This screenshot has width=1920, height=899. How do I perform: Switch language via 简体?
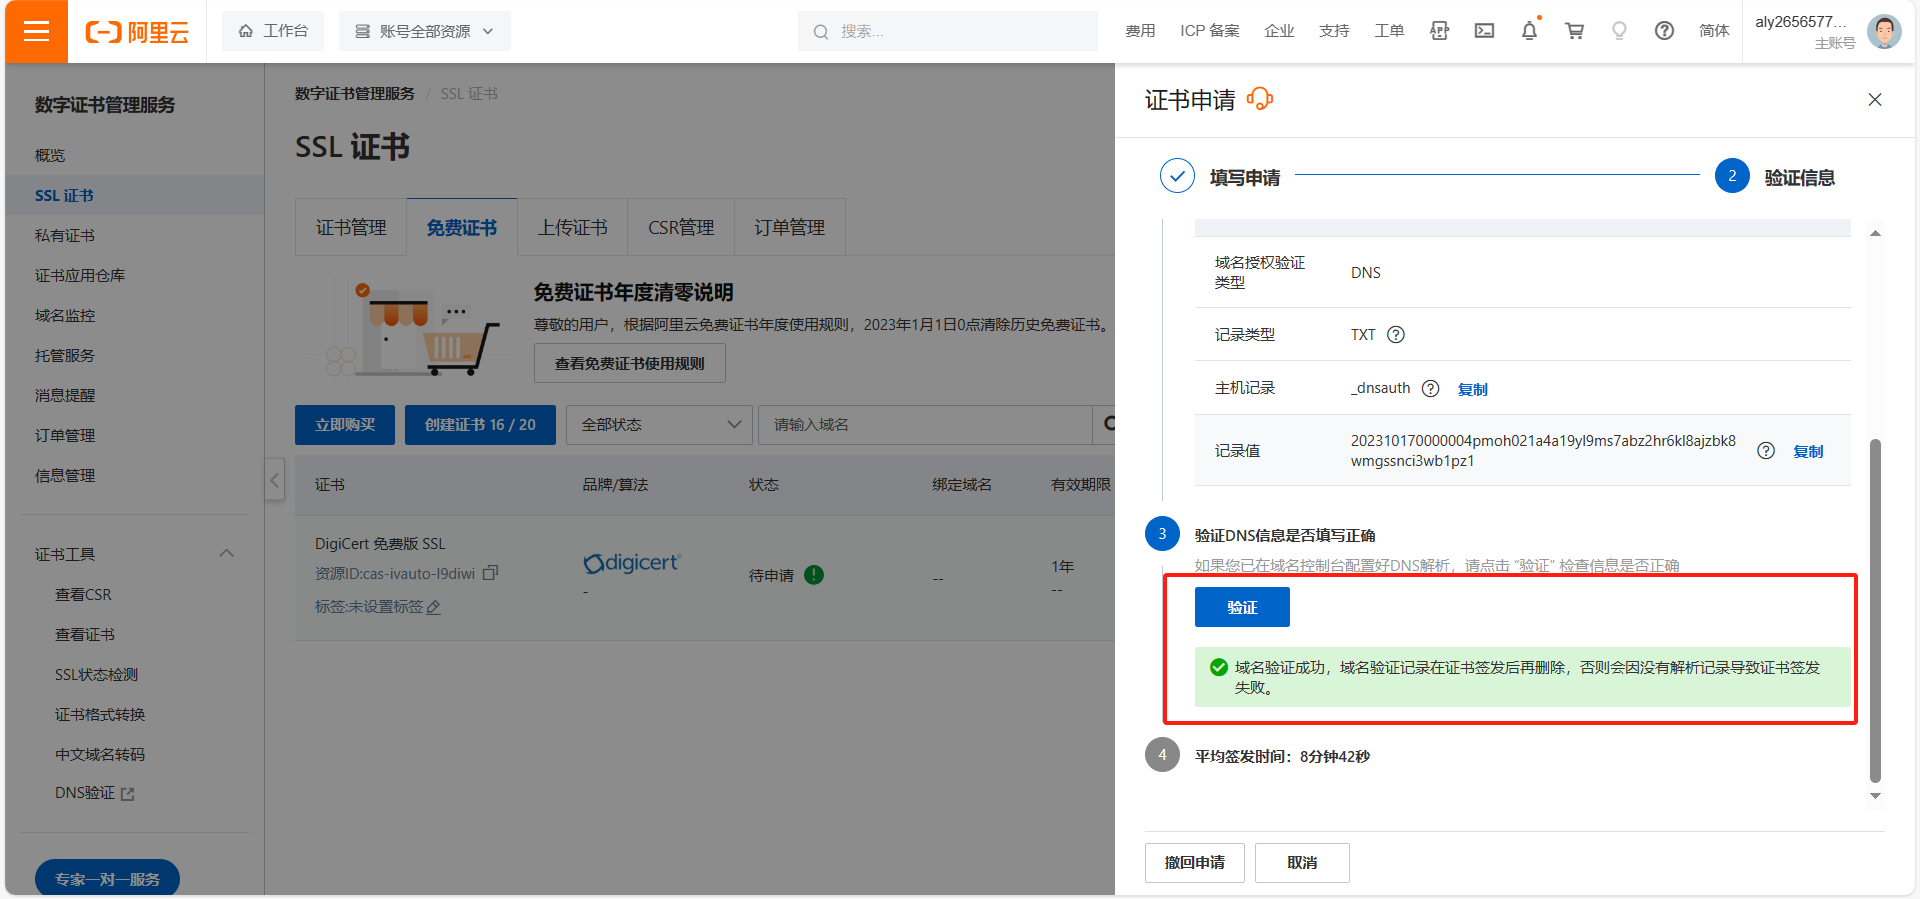tap(1714, 31)
